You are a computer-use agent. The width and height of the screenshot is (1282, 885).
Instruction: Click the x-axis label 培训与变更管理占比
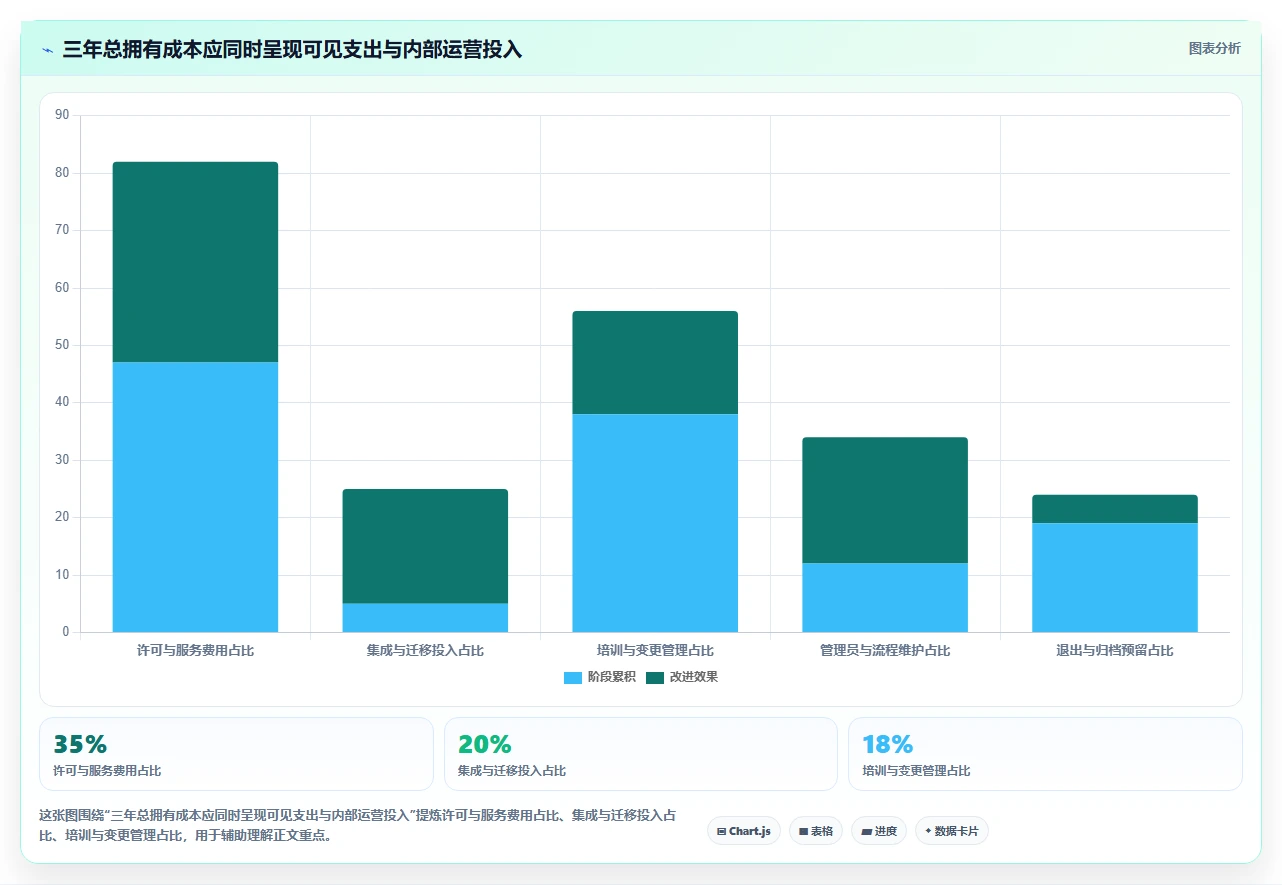pyautogui.click(x=655, y=651)
